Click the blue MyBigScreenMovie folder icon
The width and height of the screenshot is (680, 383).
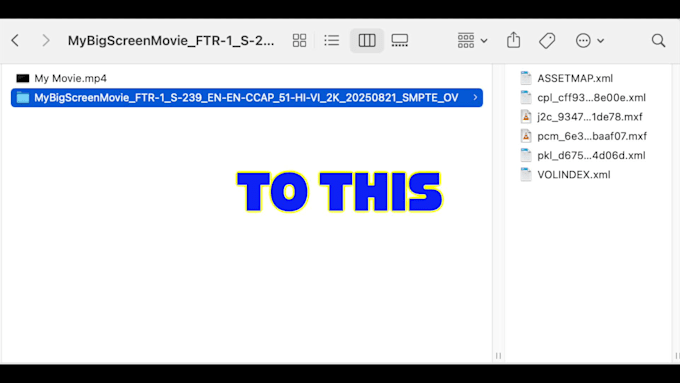(23, 98)
